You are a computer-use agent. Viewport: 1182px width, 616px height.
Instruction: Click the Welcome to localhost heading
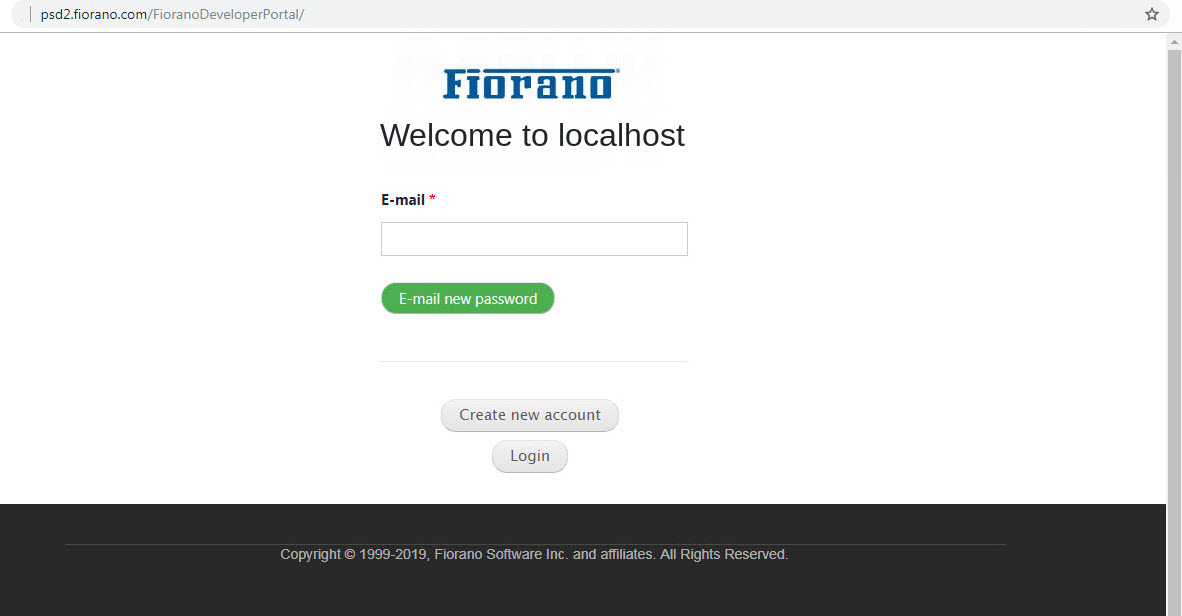click(x=532, y=136)
